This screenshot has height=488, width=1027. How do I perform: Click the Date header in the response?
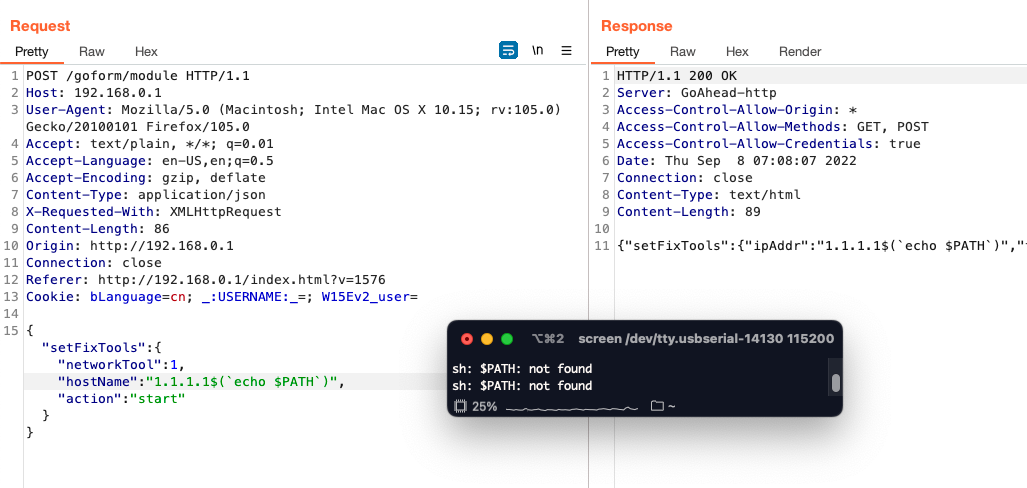(x=737, y=160)
